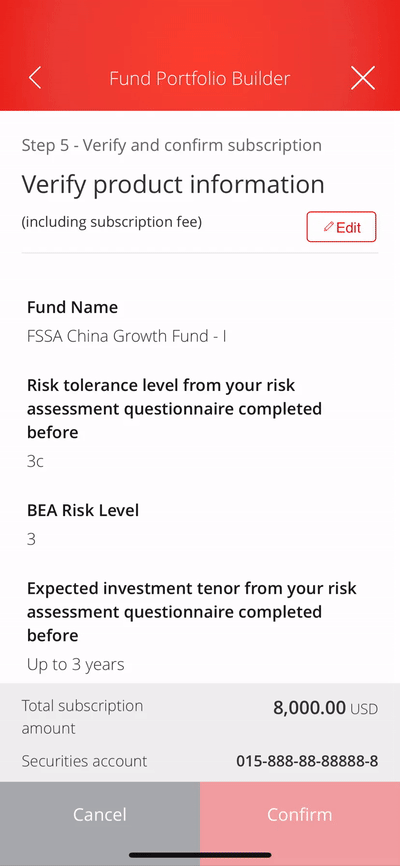Close the Fund Portfolio Builder with X
This screenshot has height=866, width=400.
[x=363, y=78]
